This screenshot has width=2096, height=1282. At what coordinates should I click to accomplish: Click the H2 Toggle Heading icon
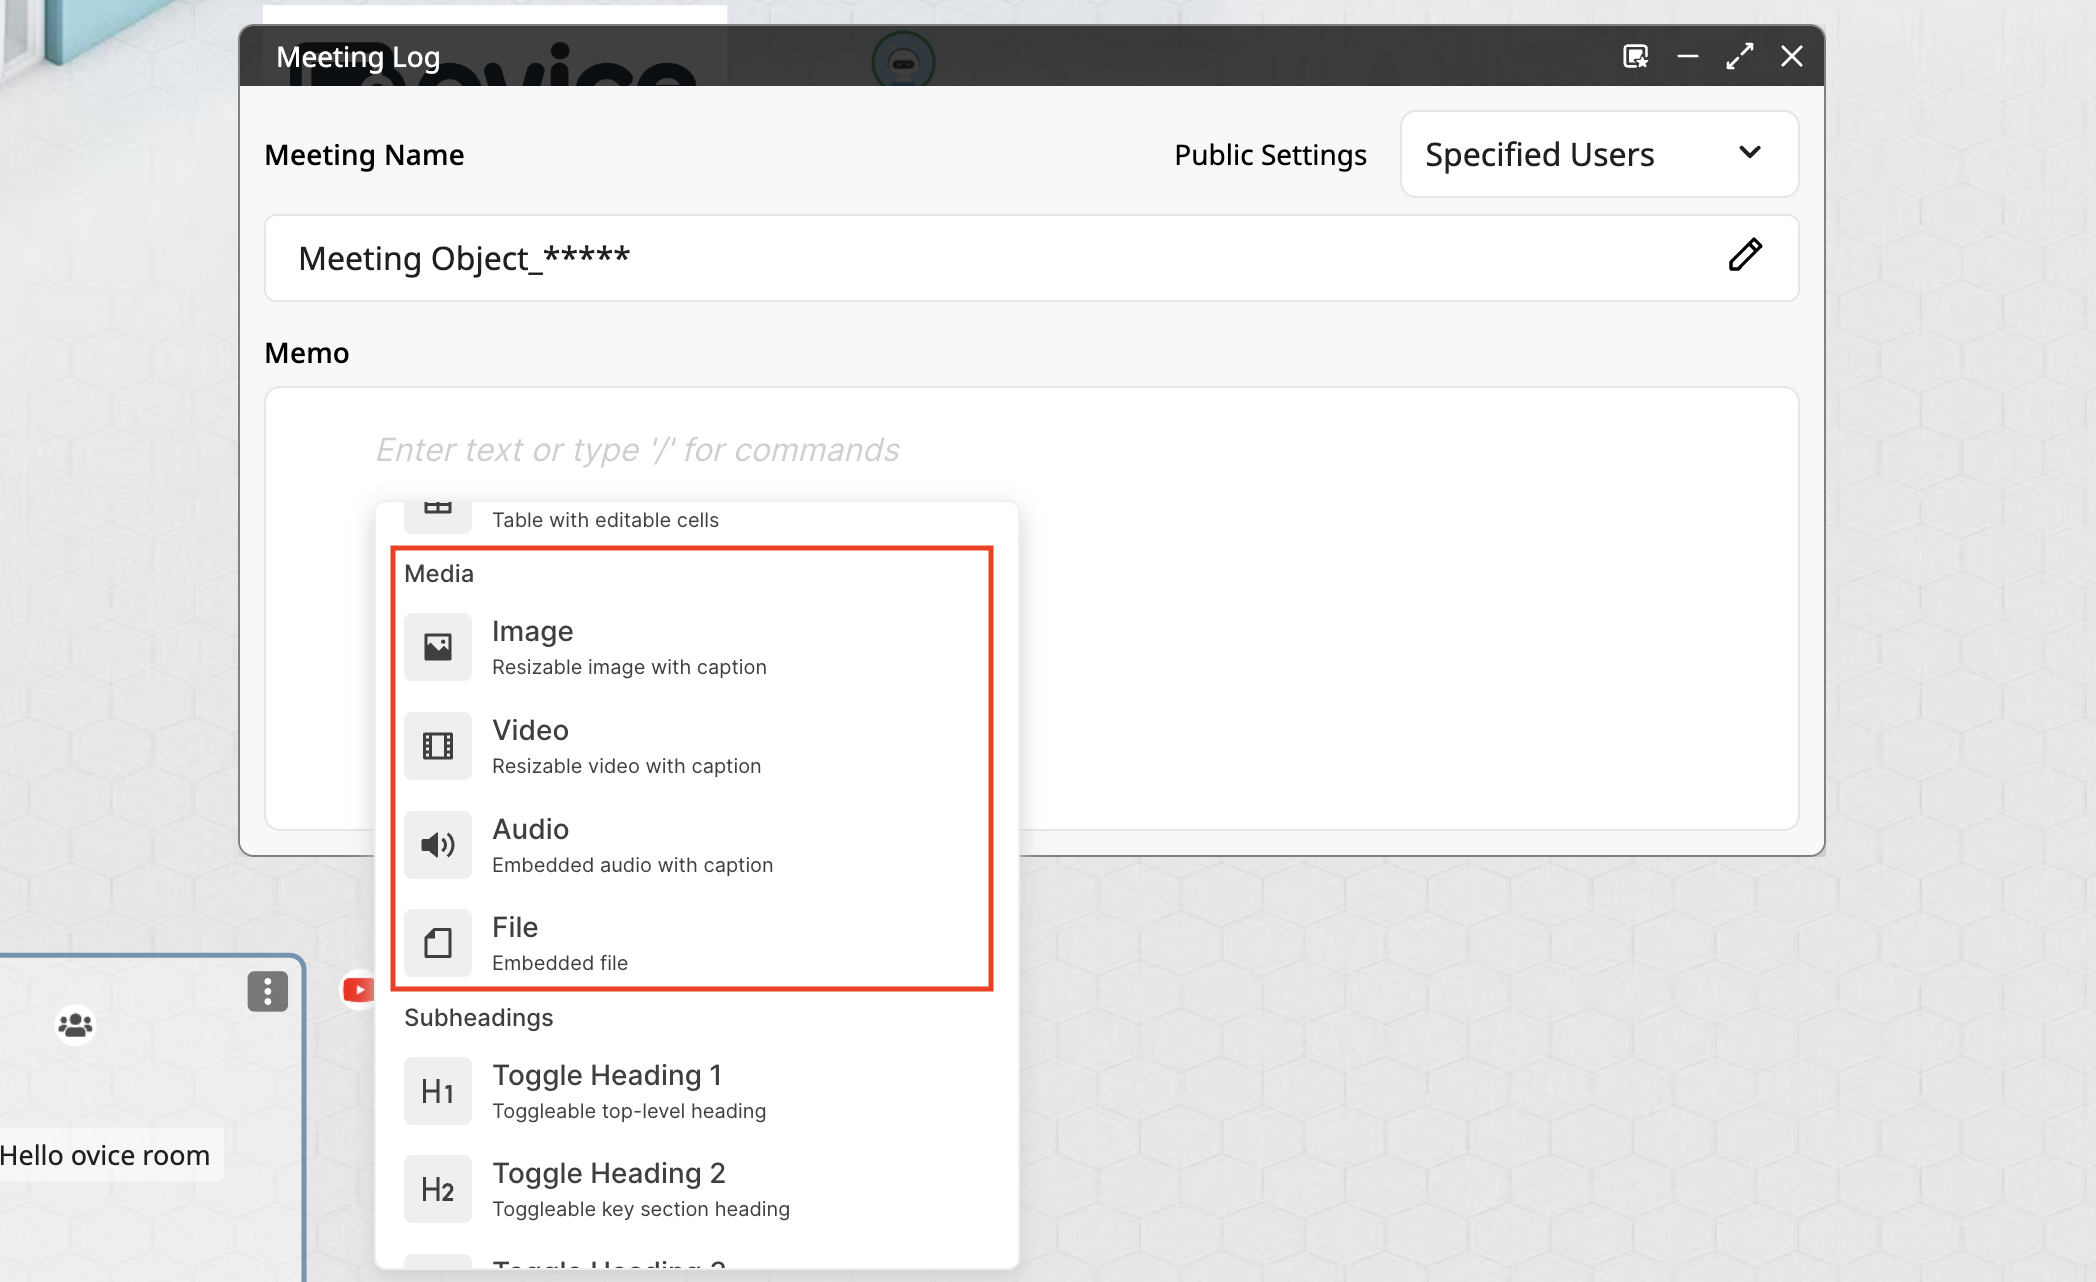pyautogui.click(x=438, y=1189)
